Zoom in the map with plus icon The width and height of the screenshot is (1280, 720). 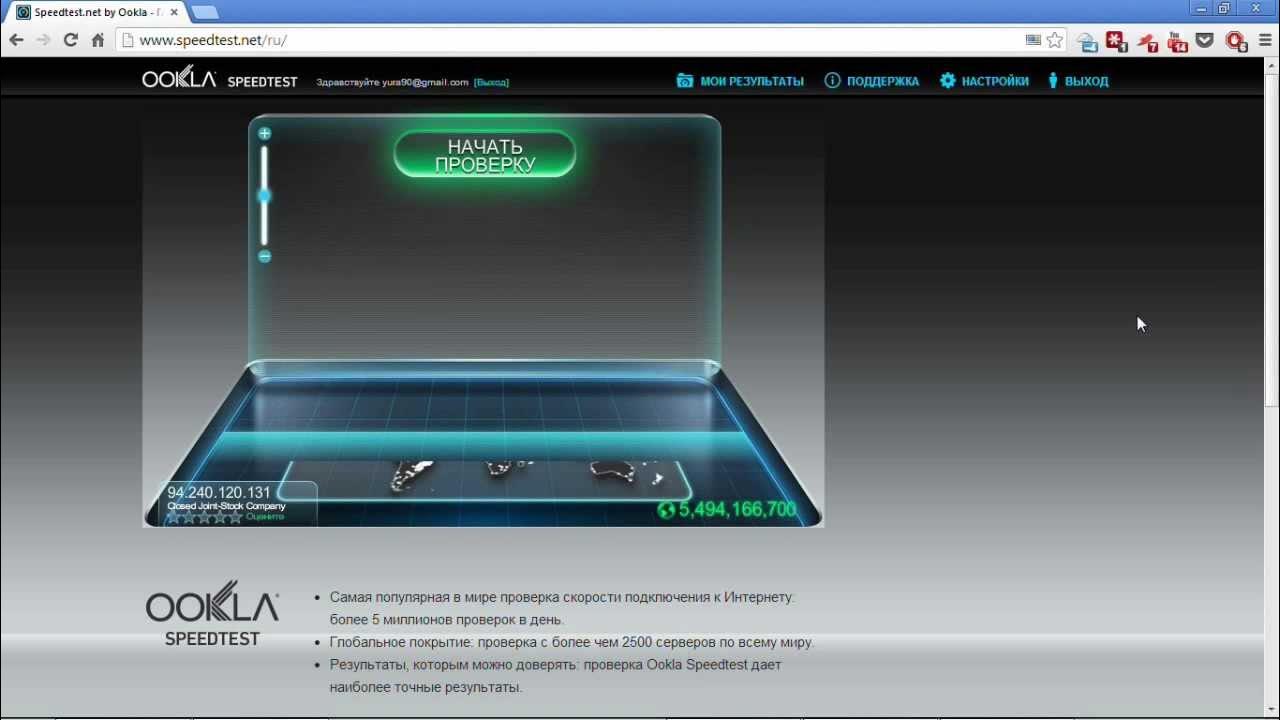(264, 133)
